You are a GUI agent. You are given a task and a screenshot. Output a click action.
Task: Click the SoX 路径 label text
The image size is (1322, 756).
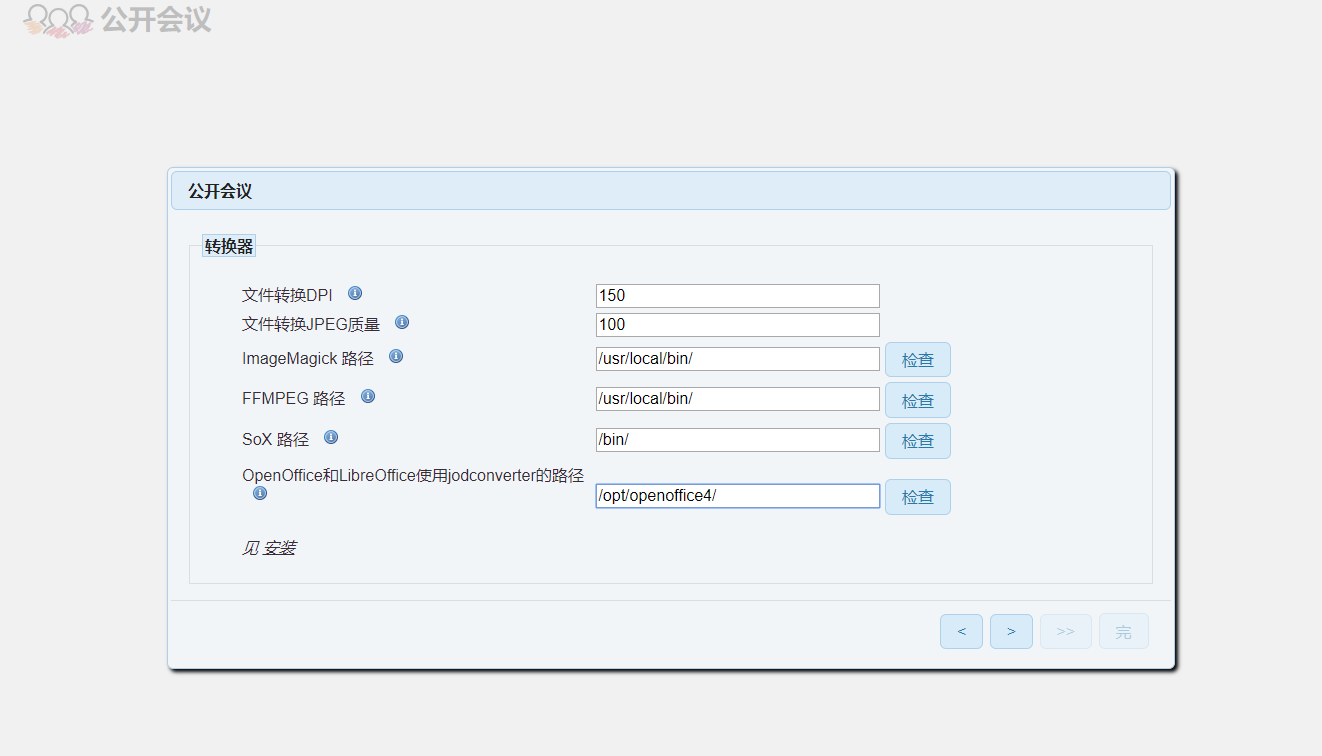[x=275, y=439]
